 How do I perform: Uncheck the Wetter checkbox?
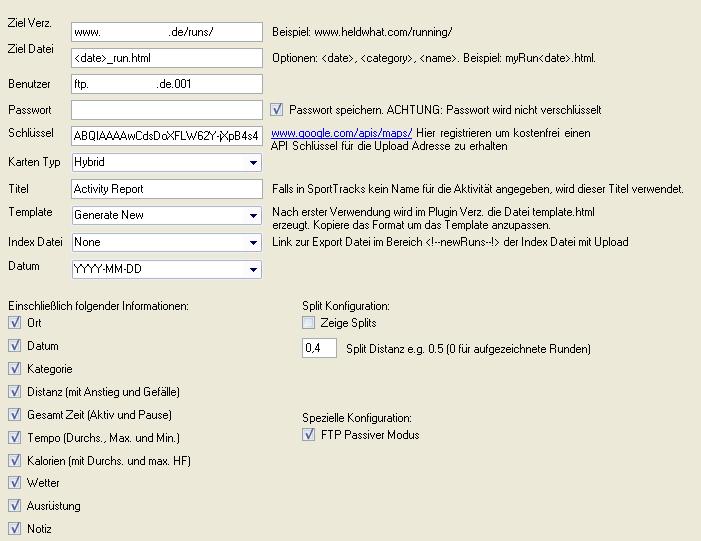tap(15, 483)
